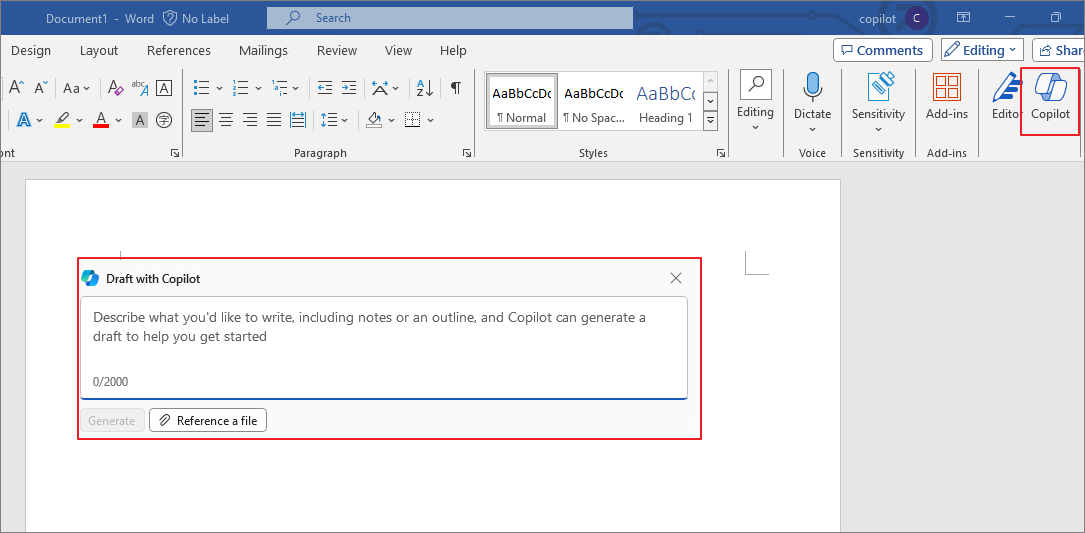Click the Generate button

pyautogui.click(x=112, y=420)
